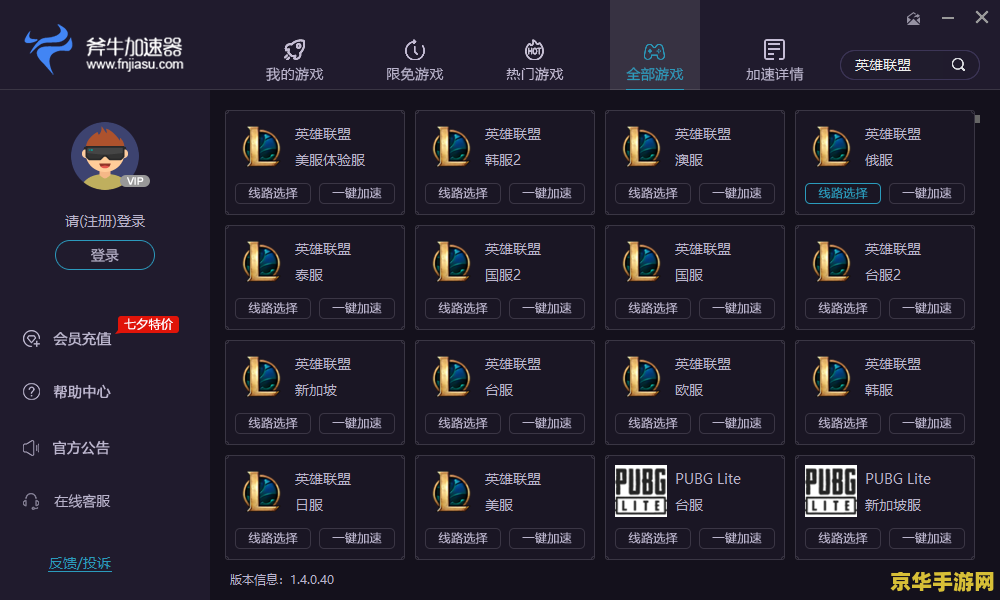Click 一键加速 for 英雄联盟 国服2

tap(547, 308)
